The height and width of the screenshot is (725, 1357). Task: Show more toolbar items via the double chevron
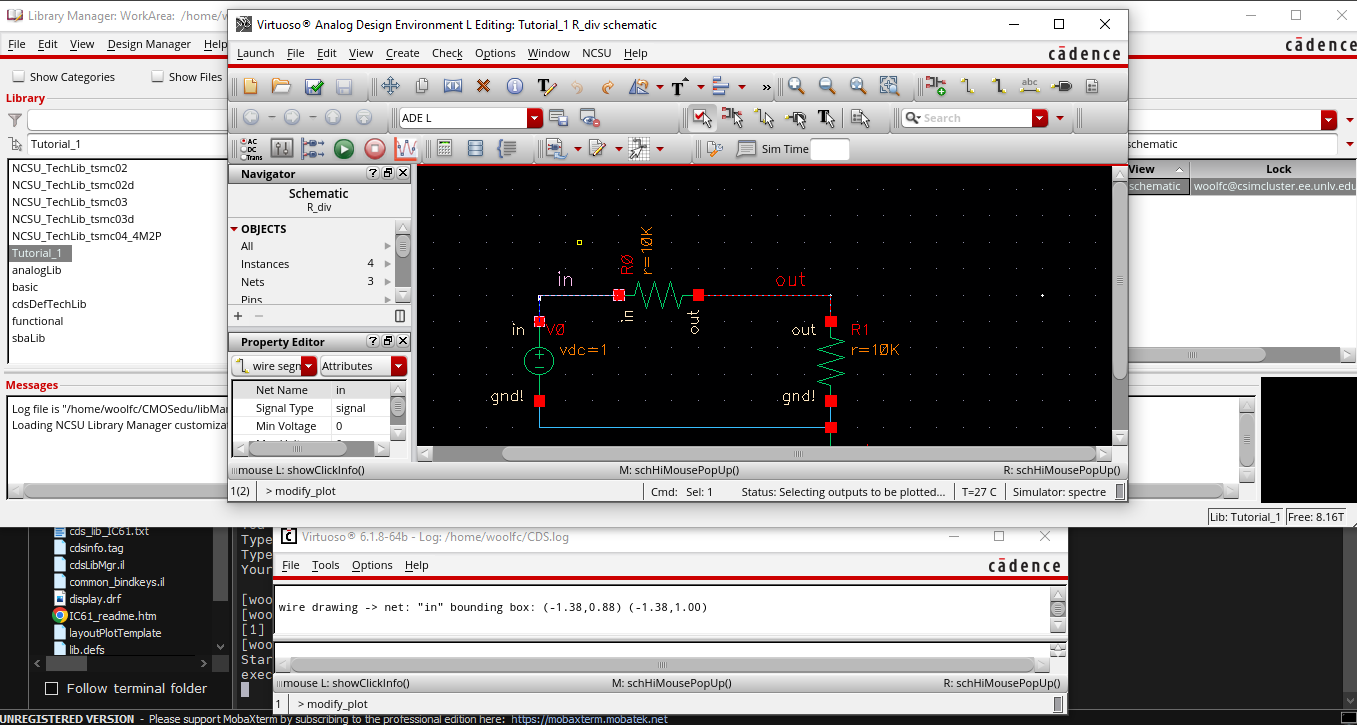tap(767, 87)
